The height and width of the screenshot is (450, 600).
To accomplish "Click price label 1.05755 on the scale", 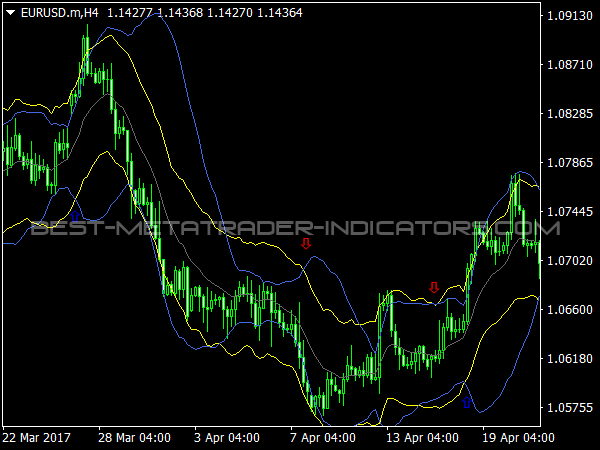I will tap(570, 408).
